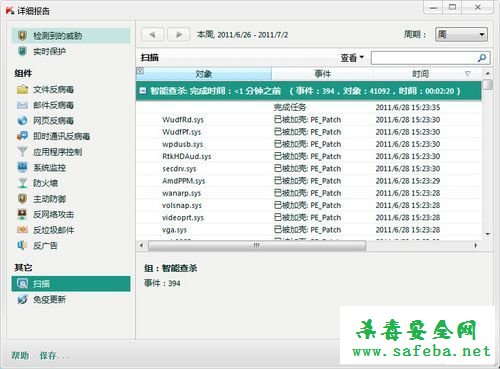The width and height of the screenshot is (500, 369).
Task: Select the AmdPPM.sys row
Action: coord(309,181)
